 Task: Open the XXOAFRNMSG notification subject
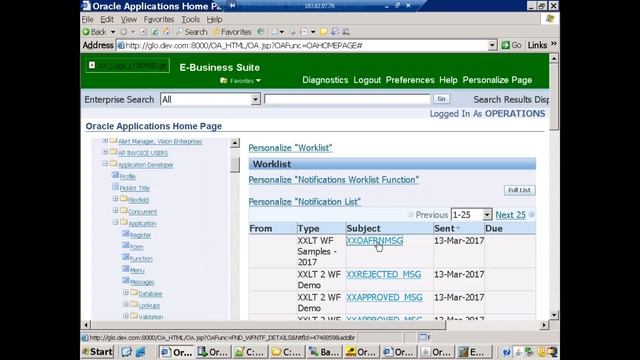(x=374, y=241)
